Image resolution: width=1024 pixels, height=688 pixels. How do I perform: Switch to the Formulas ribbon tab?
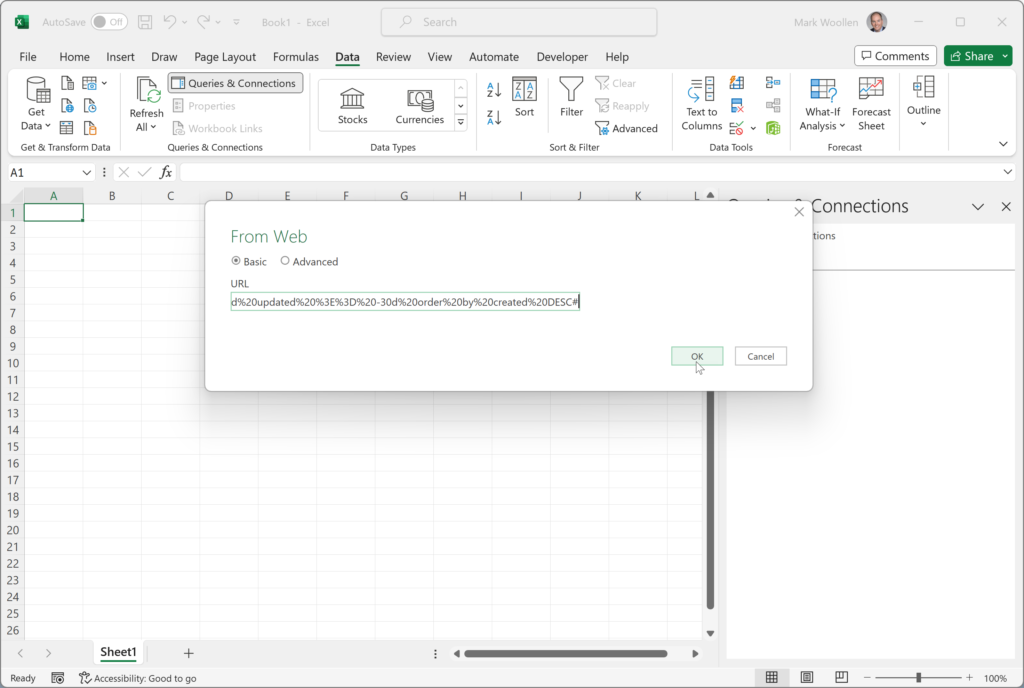(295, 57)
